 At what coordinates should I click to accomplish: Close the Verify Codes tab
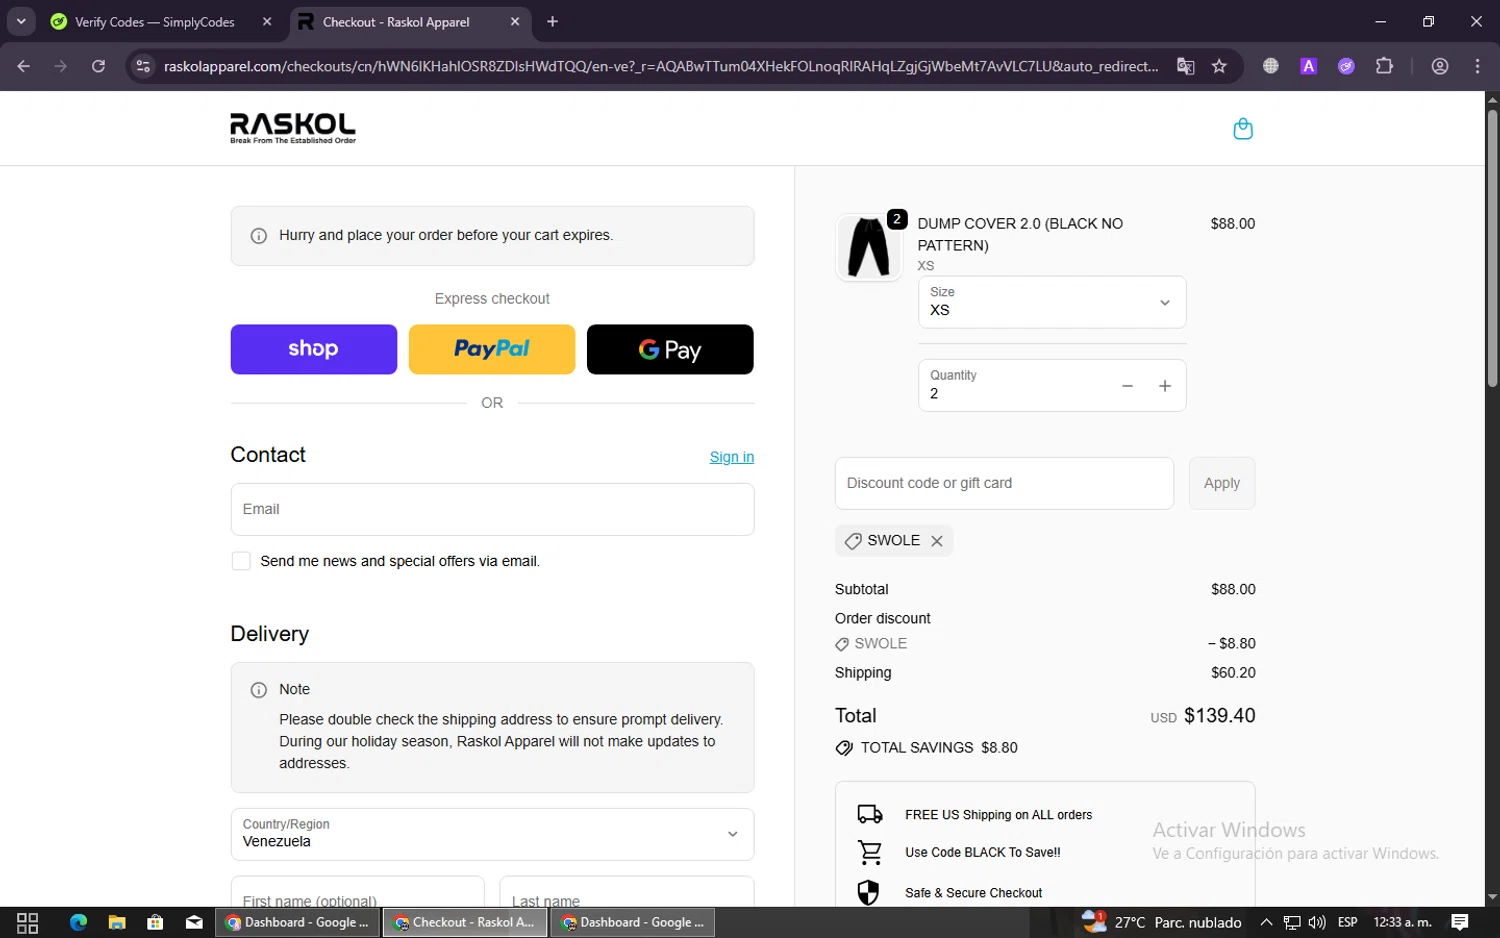click(267, 22)
